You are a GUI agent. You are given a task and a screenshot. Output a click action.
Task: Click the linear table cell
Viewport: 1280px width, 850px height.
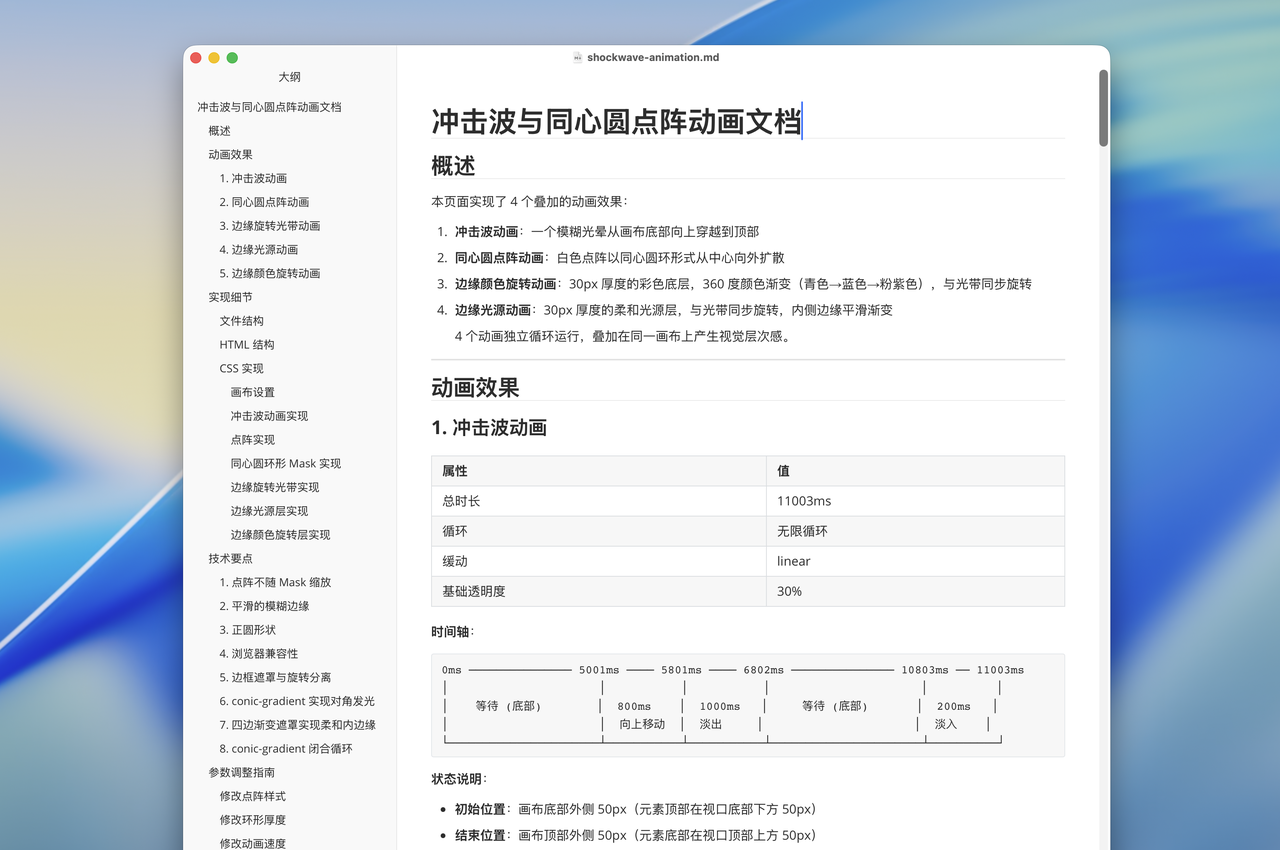915,561
